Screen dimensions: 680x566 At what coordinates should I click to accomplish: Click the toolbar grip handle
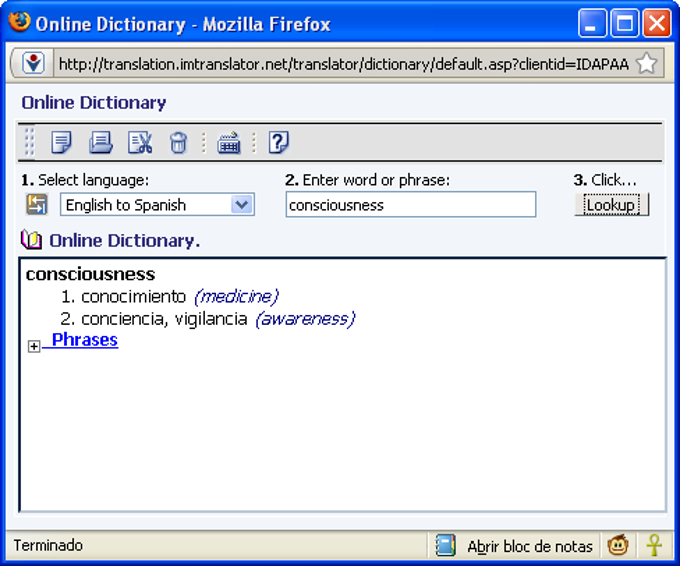coord(29,142)
